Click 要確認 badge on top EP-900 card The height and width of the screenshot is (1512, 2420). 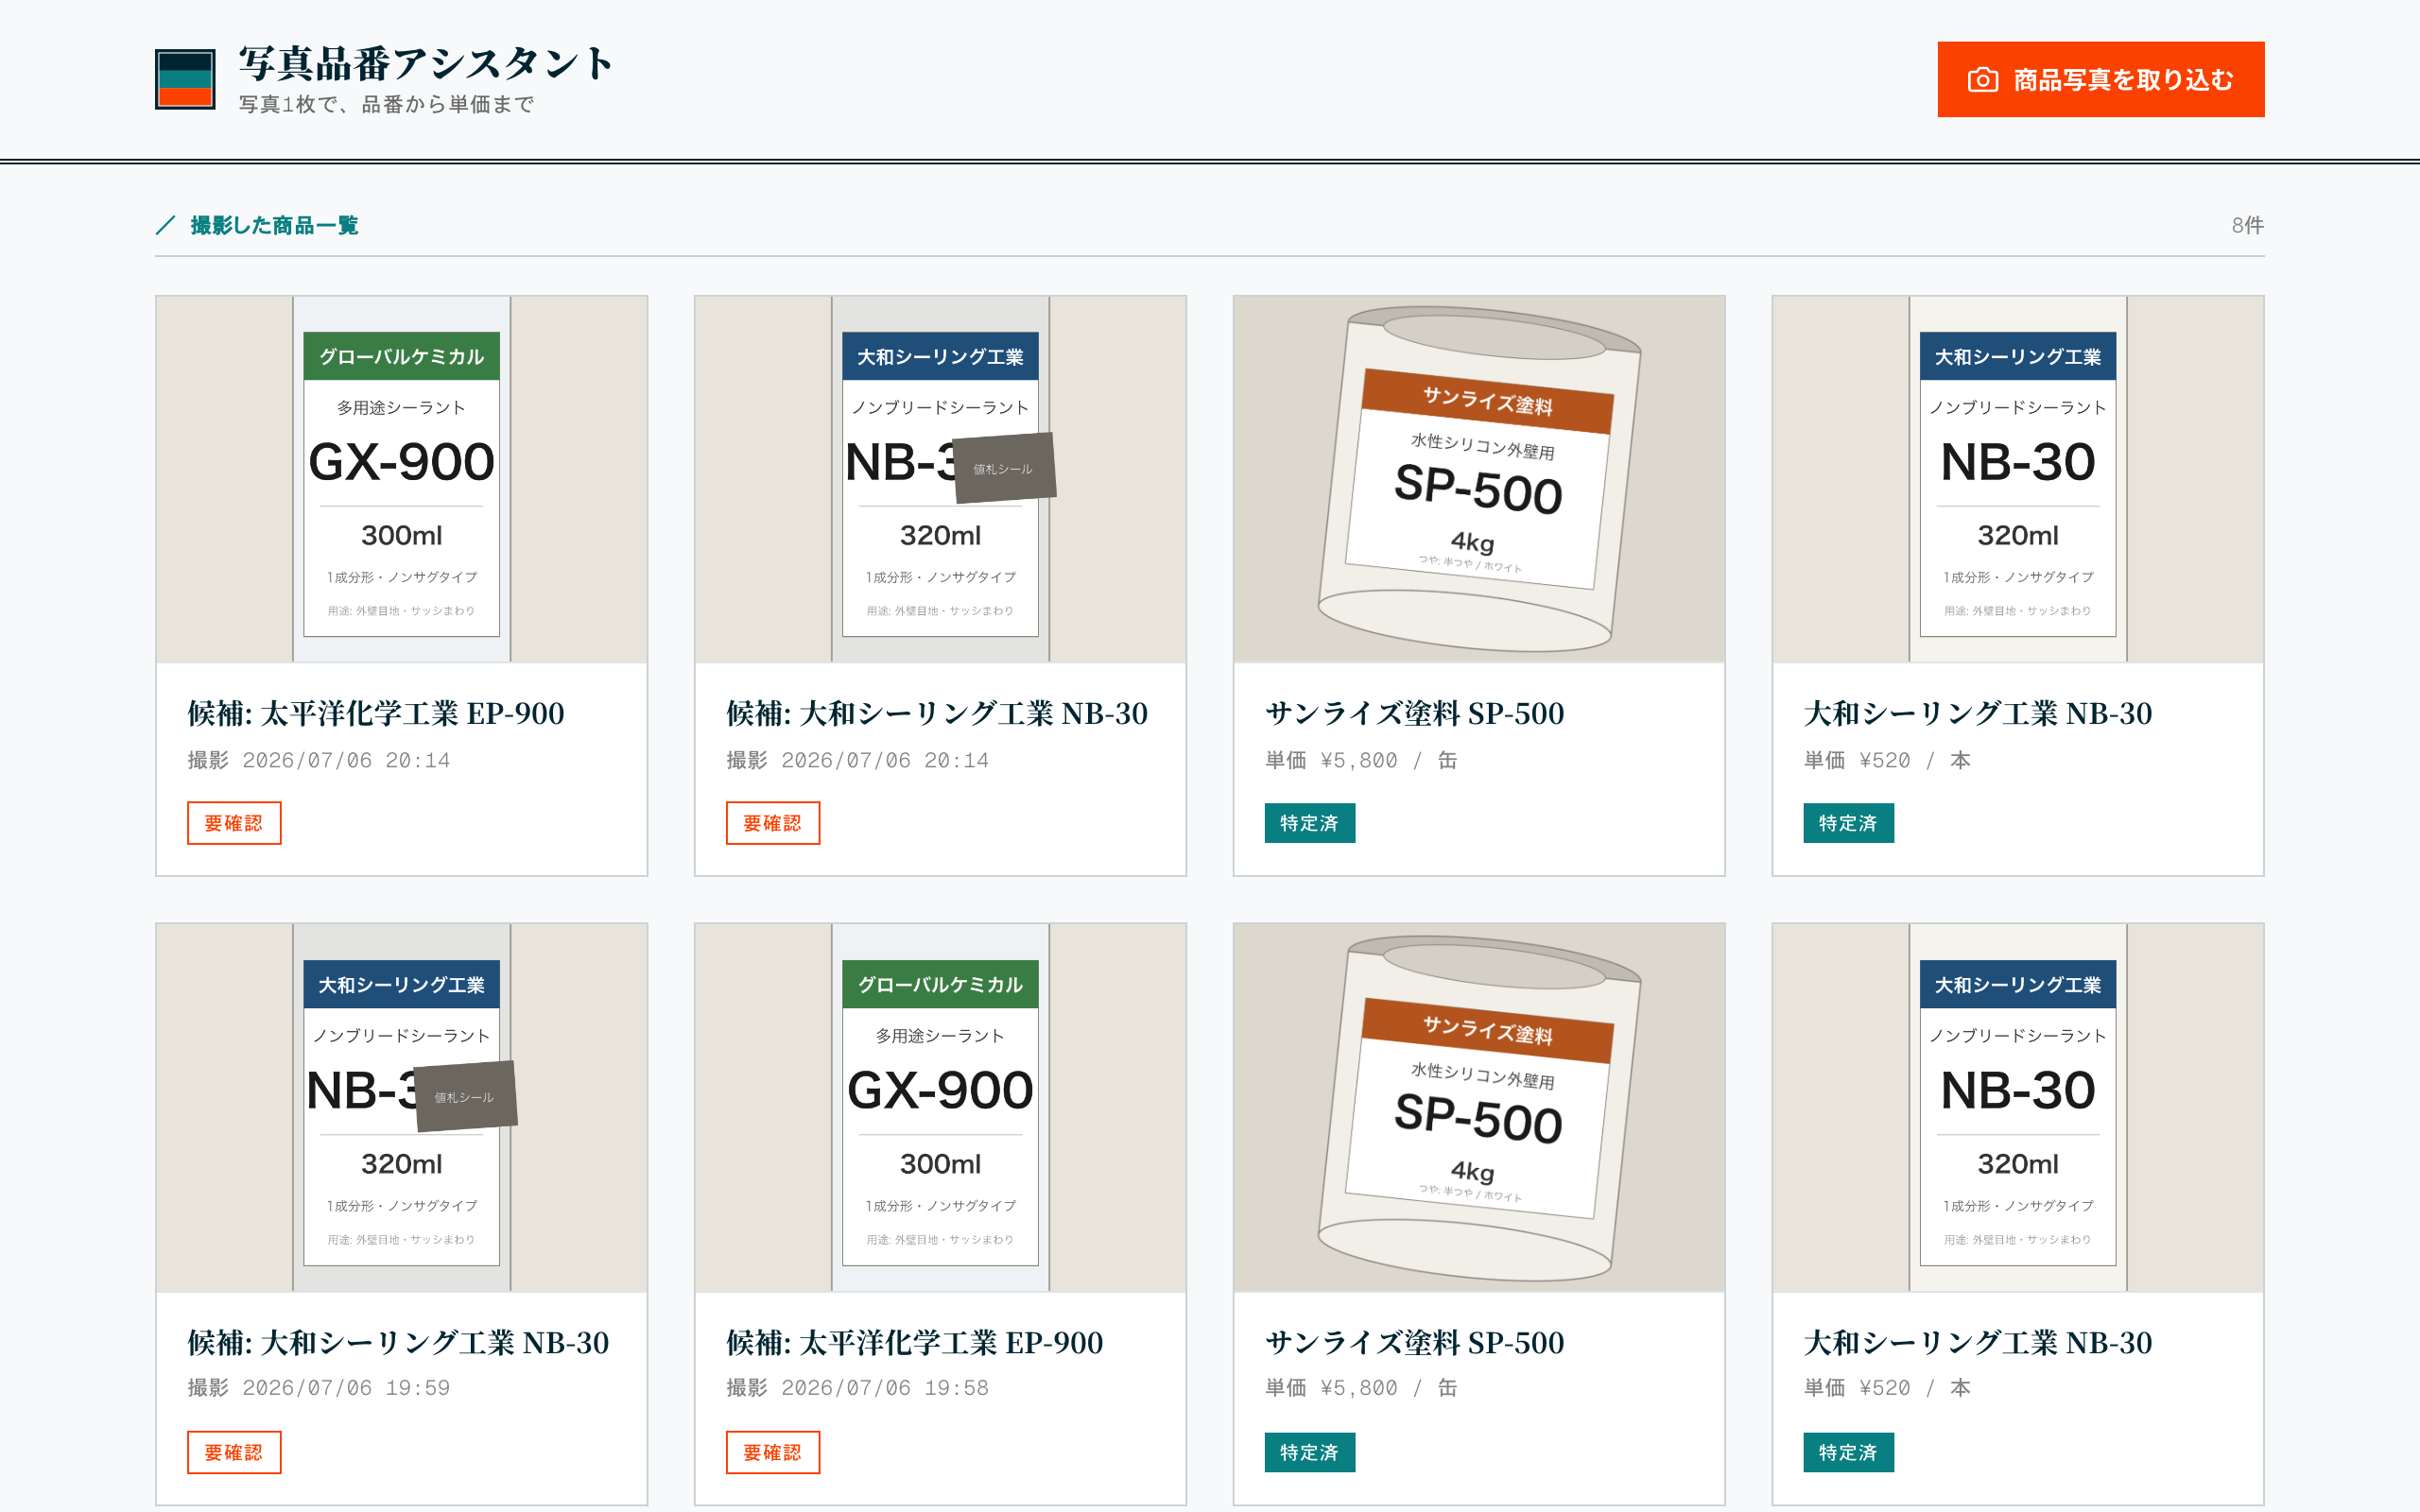[234, 823]
